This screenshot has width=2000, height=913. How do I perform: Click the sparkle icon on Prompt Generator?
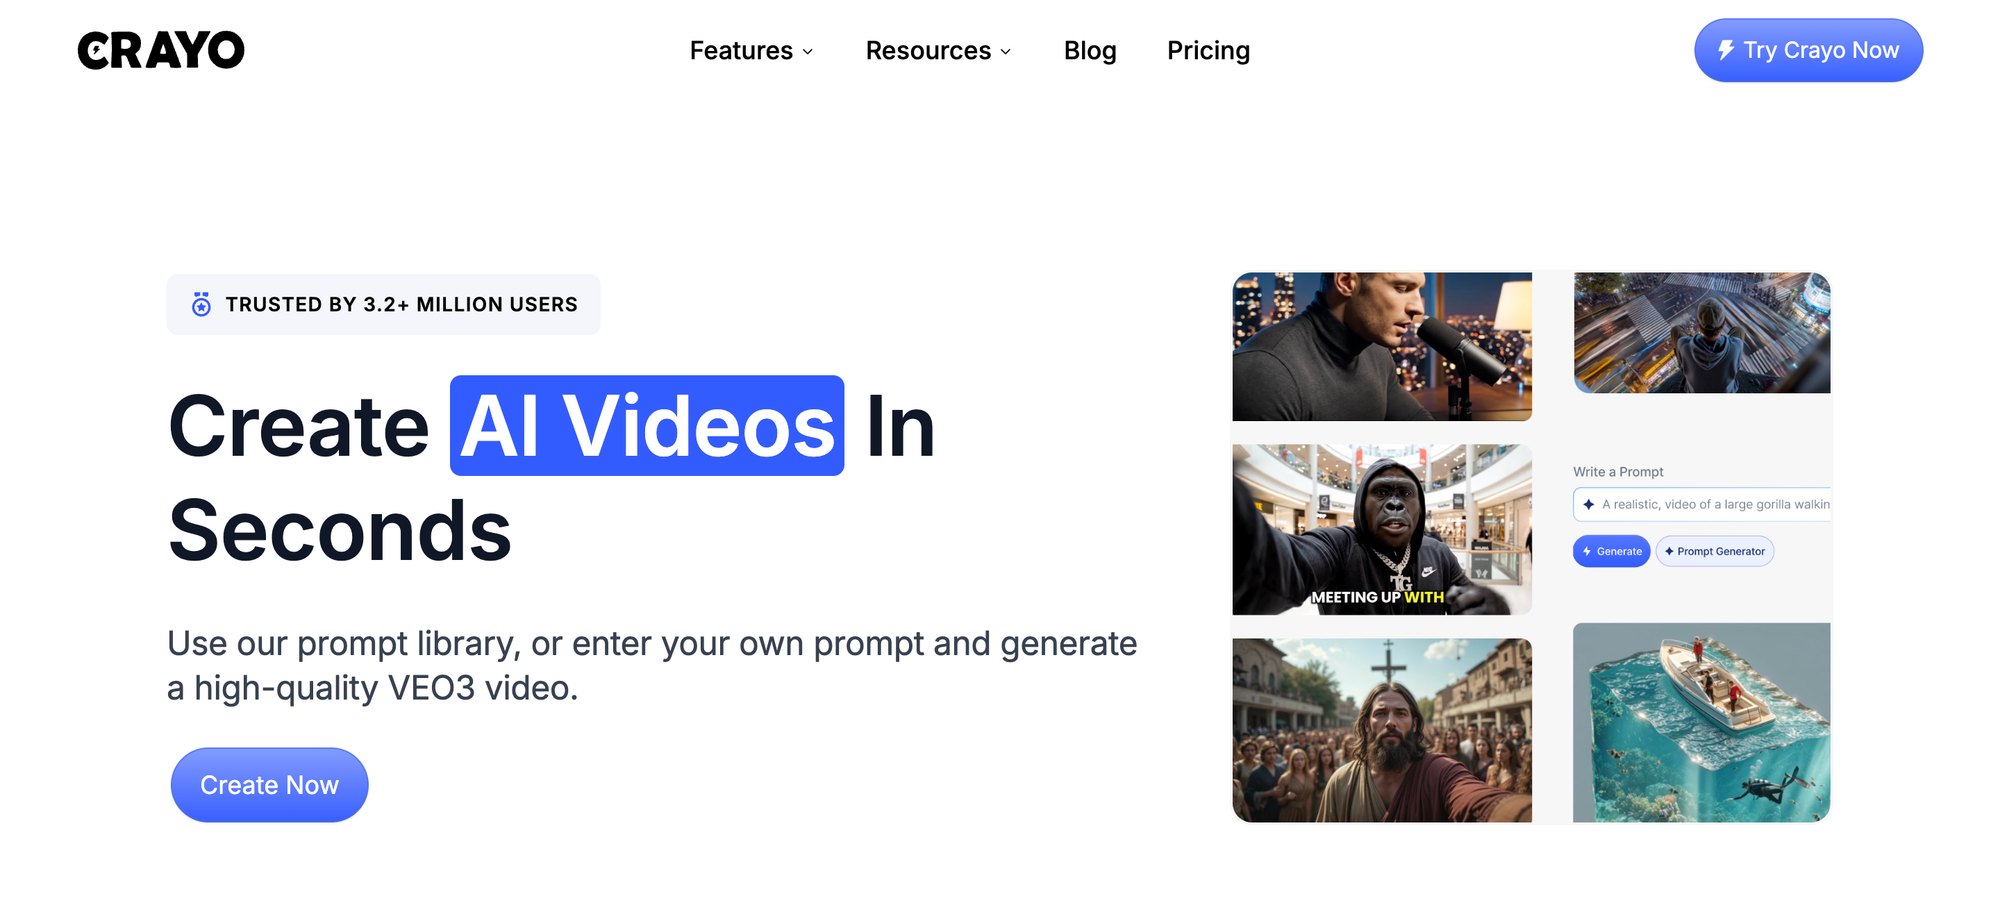point(1669,551)
